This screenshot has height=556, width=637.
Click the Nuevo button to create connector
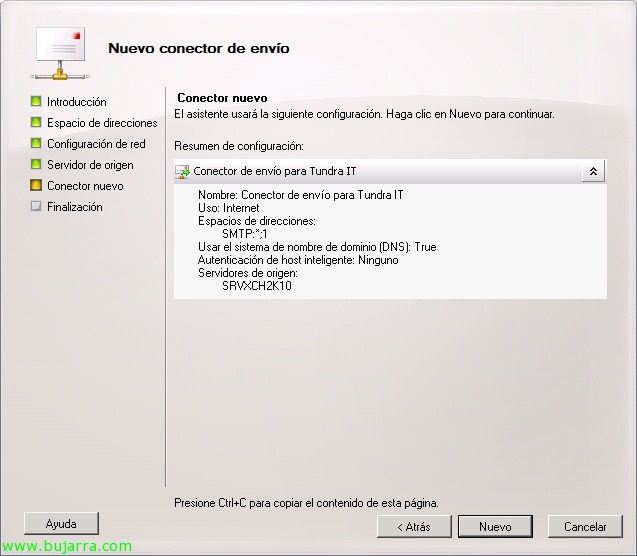tap(495, 526)
